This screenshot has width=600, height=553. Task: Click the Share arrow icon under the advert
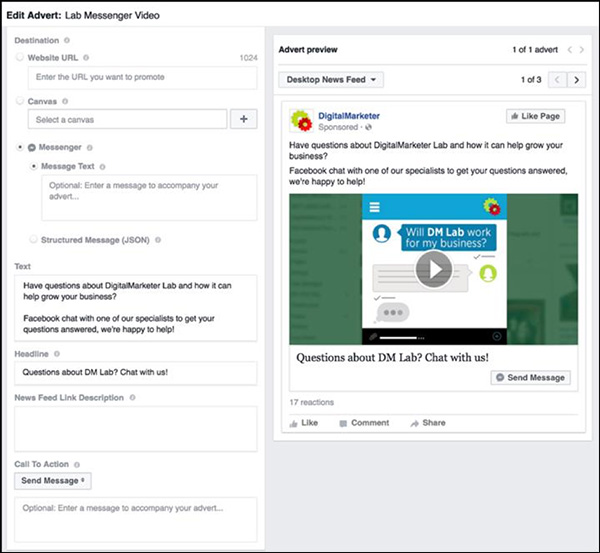[414, 423]
